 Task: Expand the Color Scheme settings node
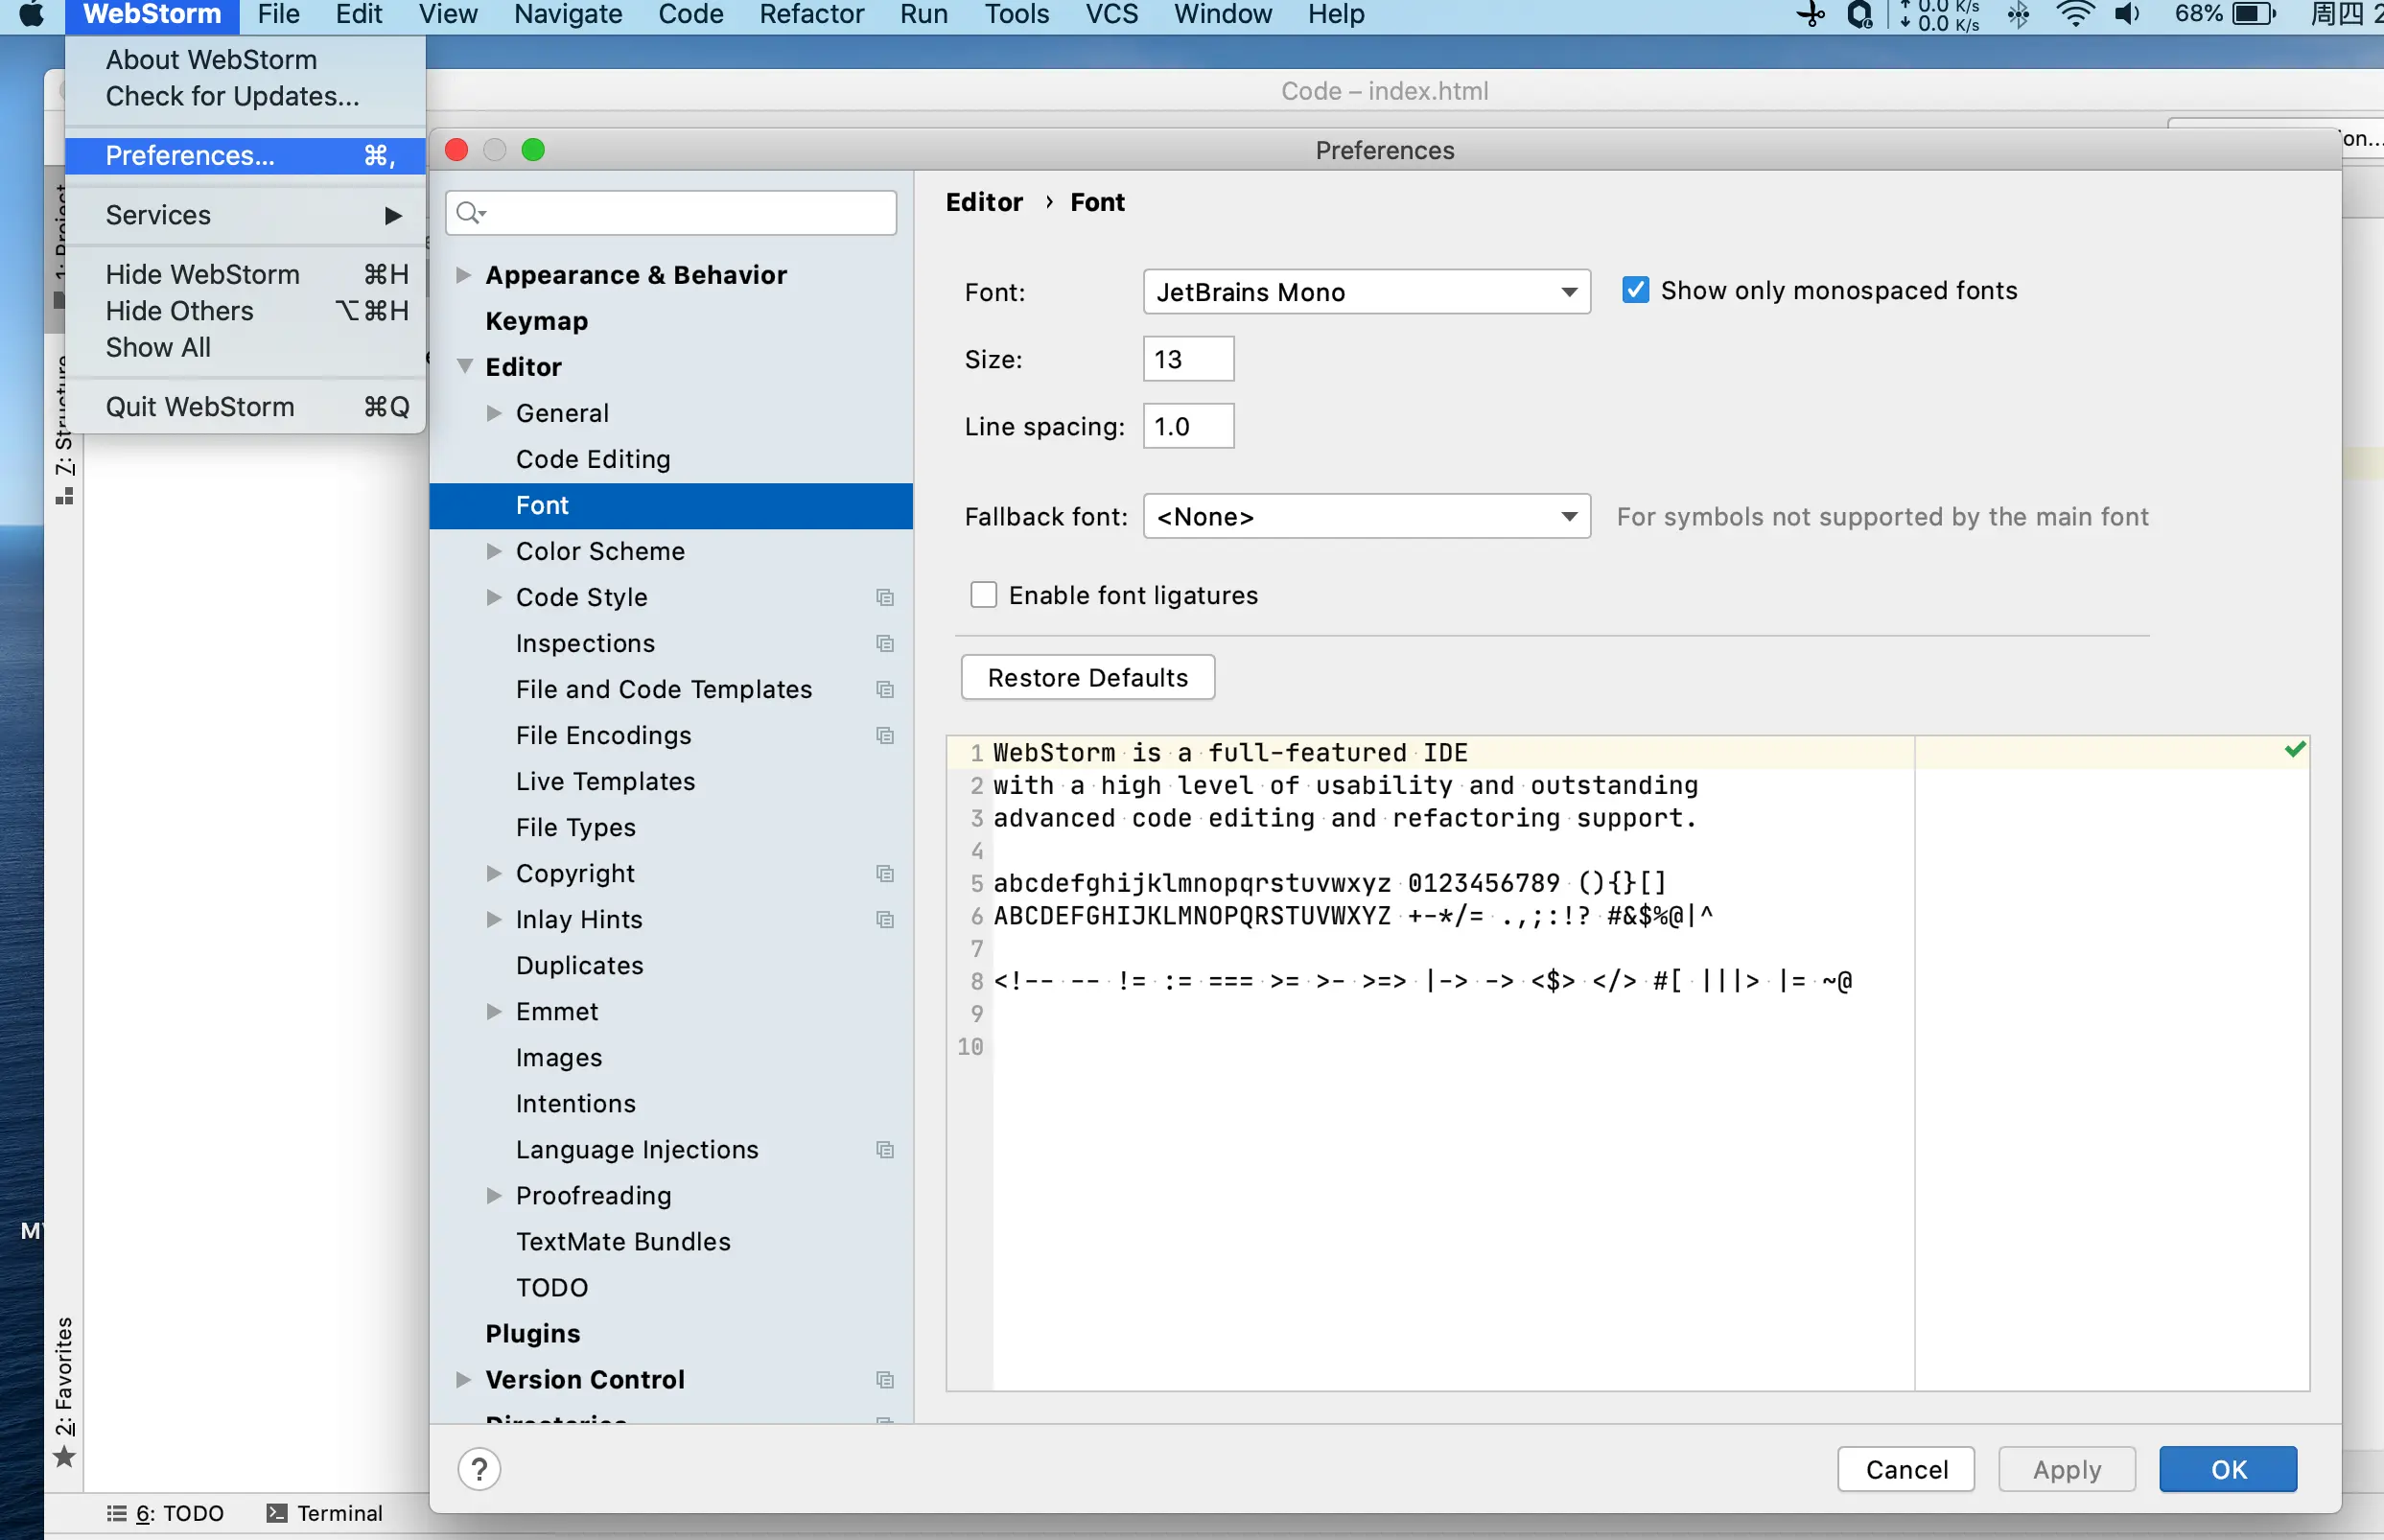[493, 551]
